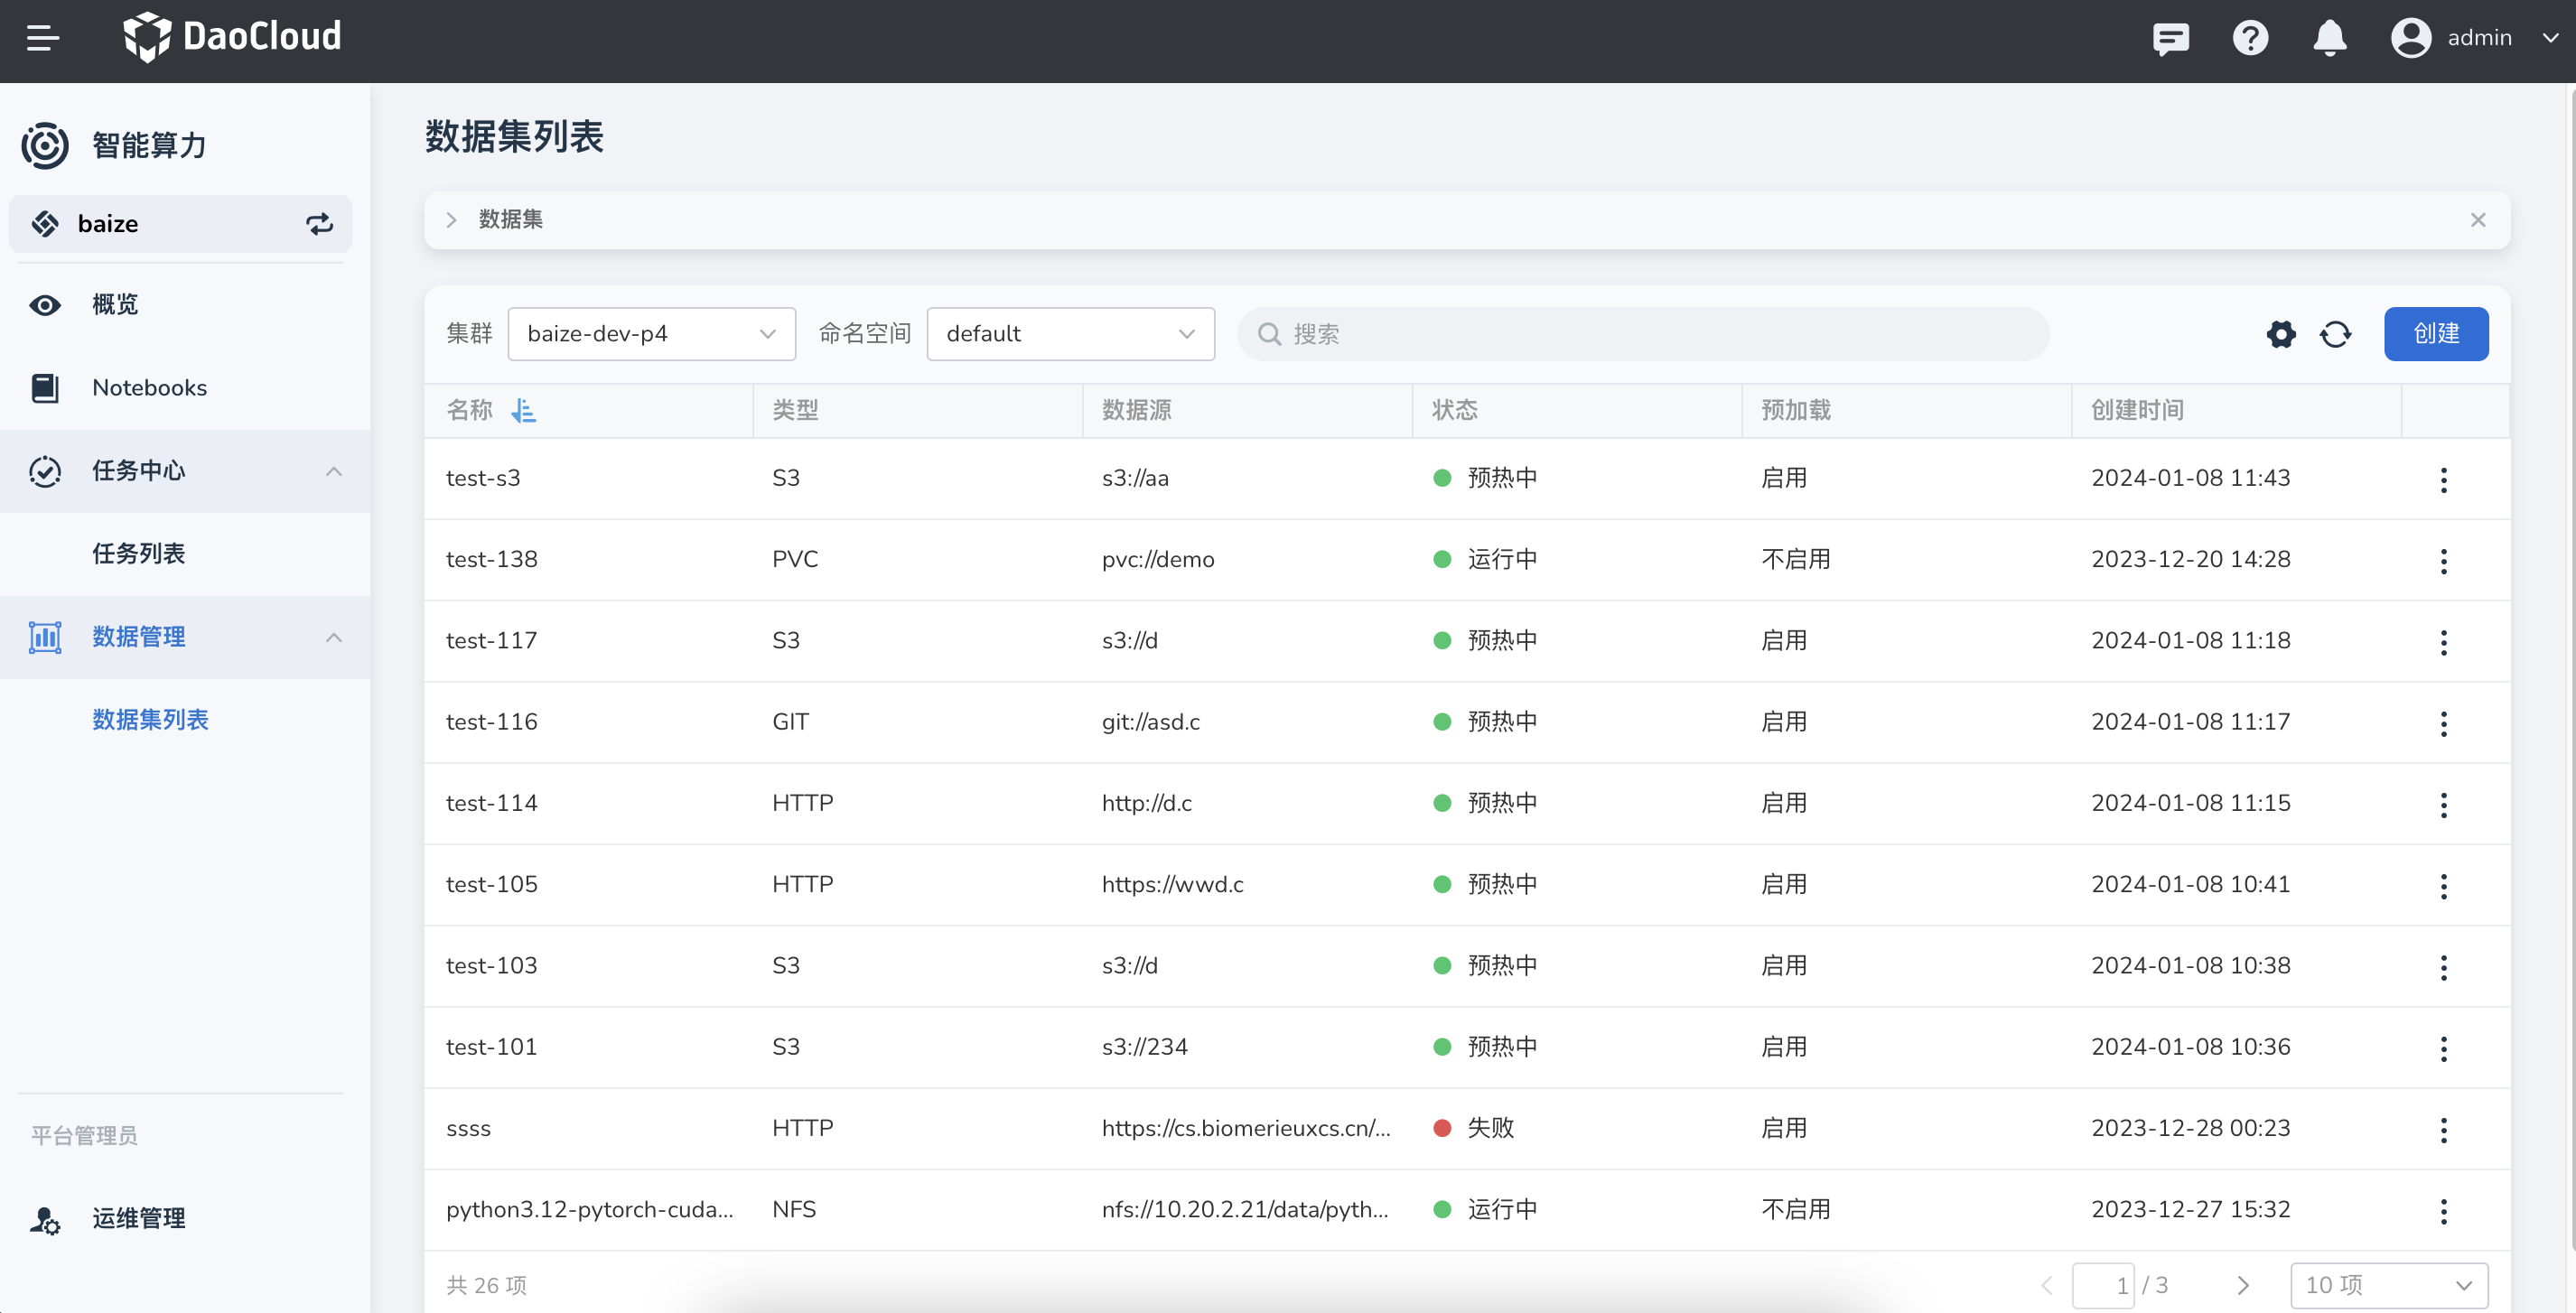Go to Notebooks in sidebar

point(149,388)
